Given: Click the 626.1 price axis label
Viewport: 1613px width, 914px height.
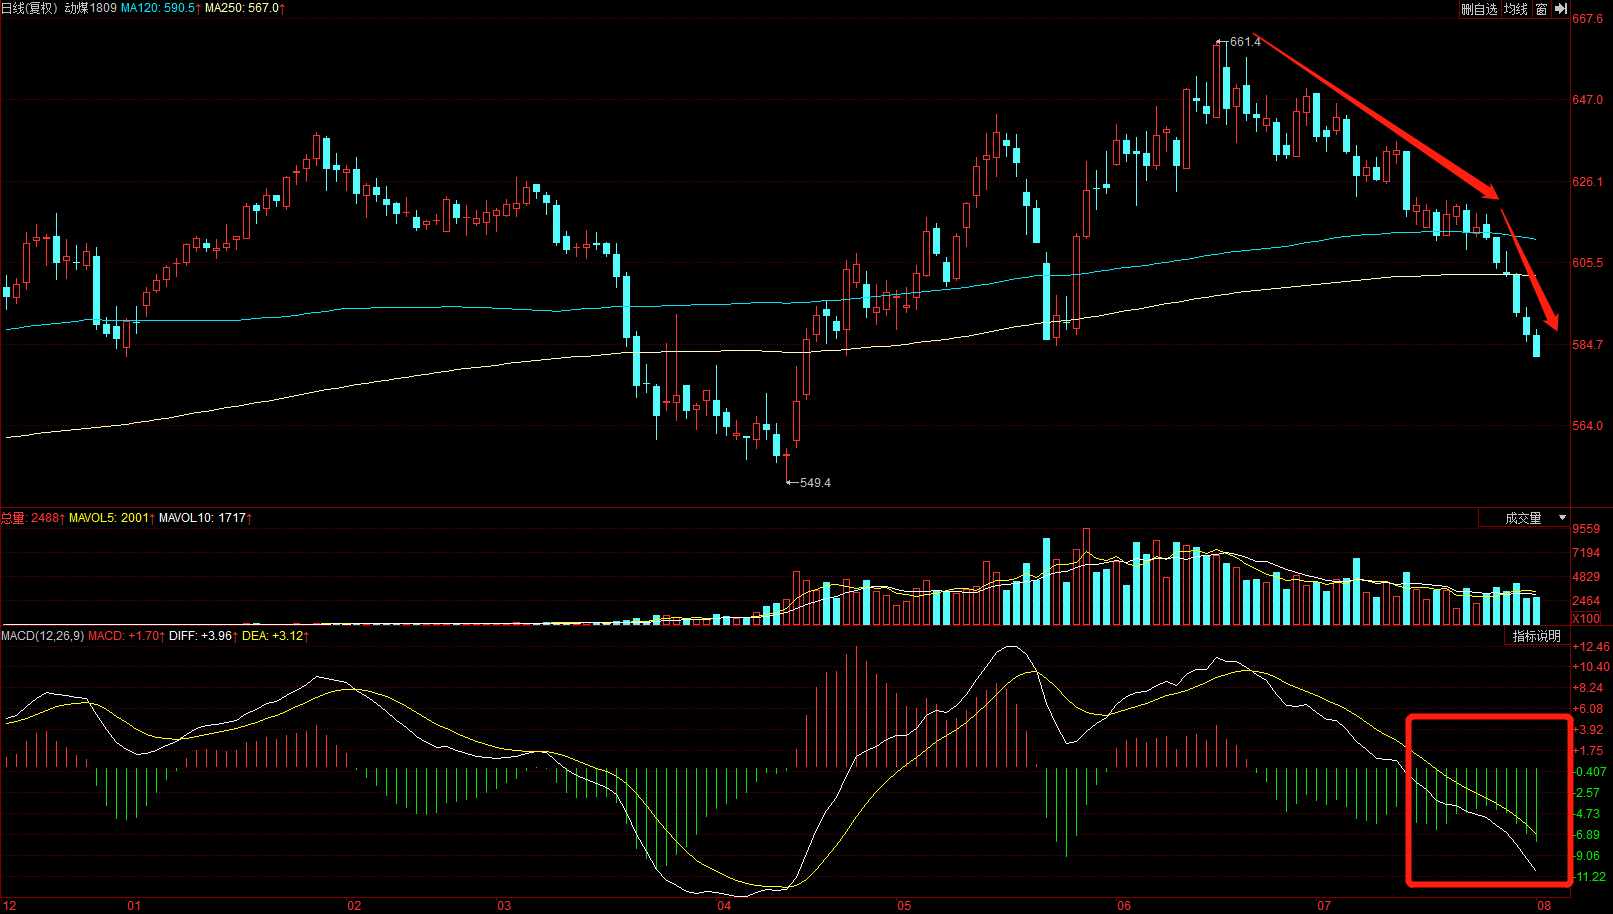Looking at the screenshot, I should (x=1587, y=182).
